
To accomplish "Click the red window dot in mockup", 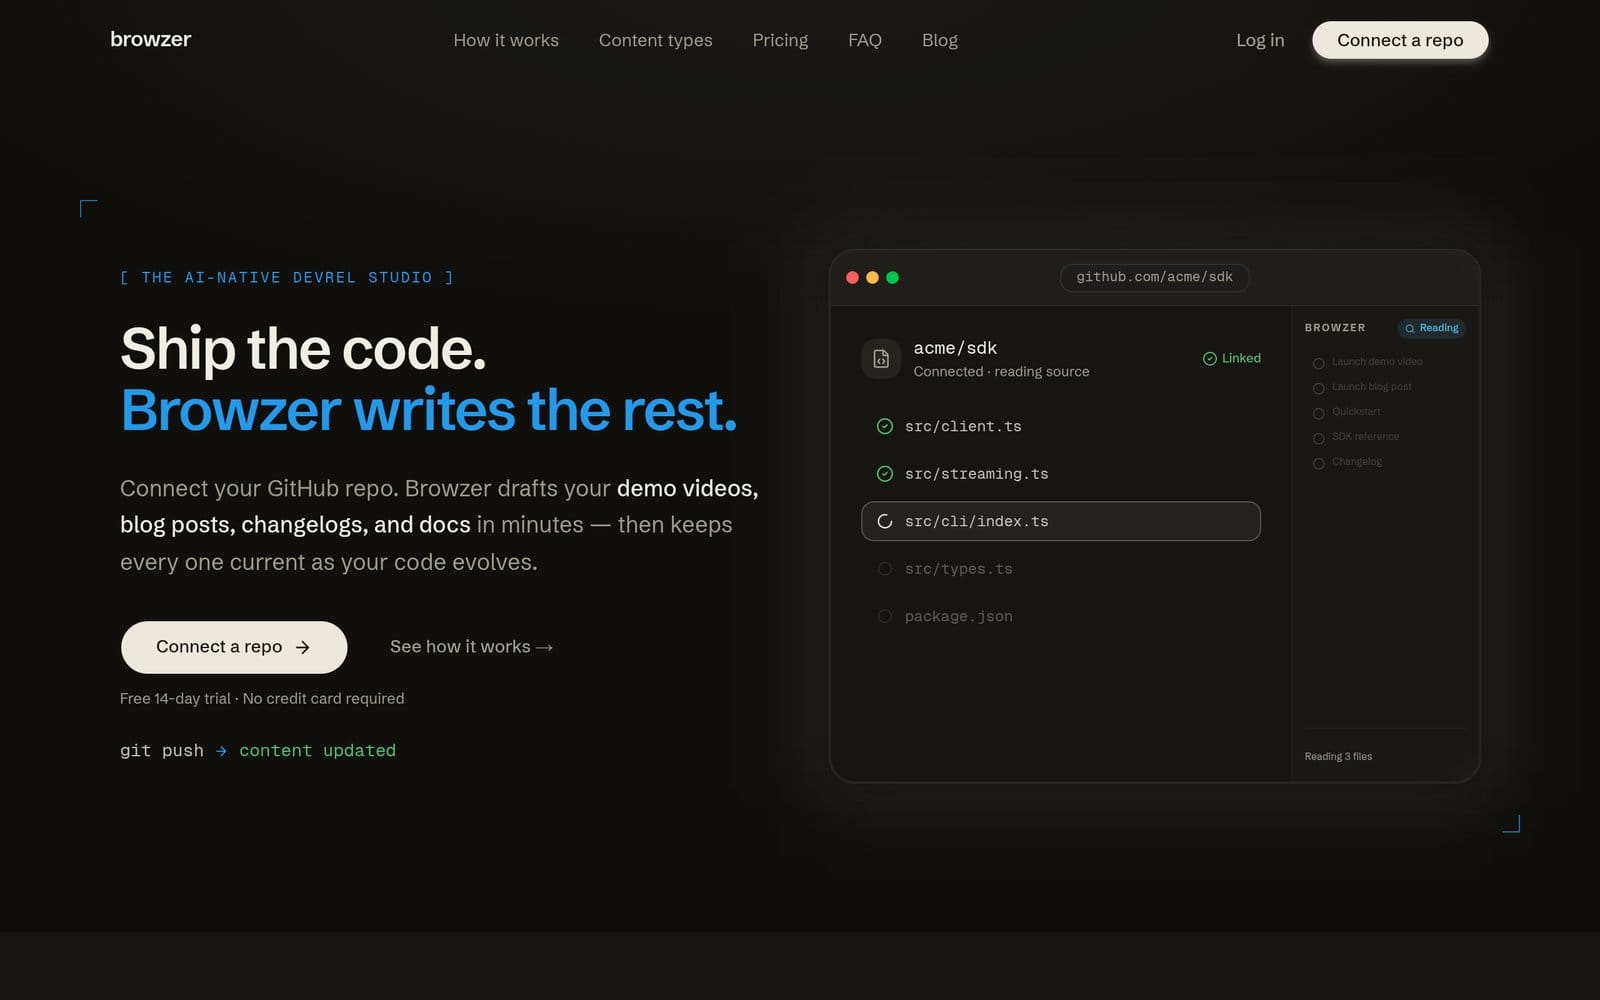I will (x=852, y=277).
